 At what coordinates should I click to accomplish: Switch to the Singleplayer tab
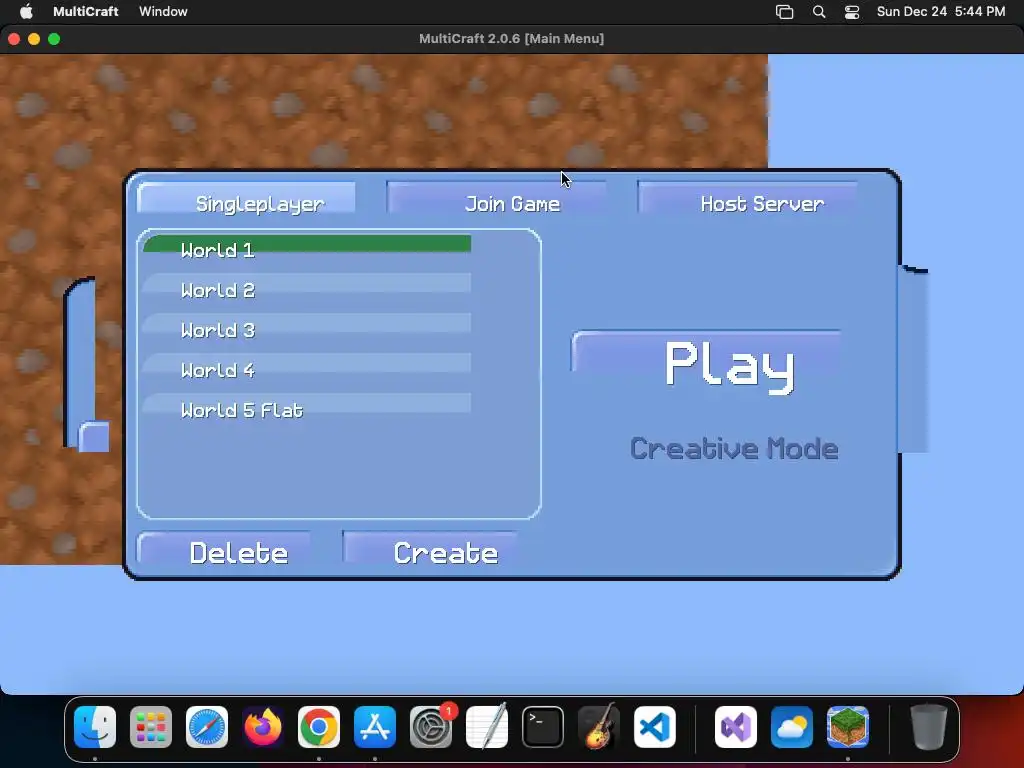point(246,199)
